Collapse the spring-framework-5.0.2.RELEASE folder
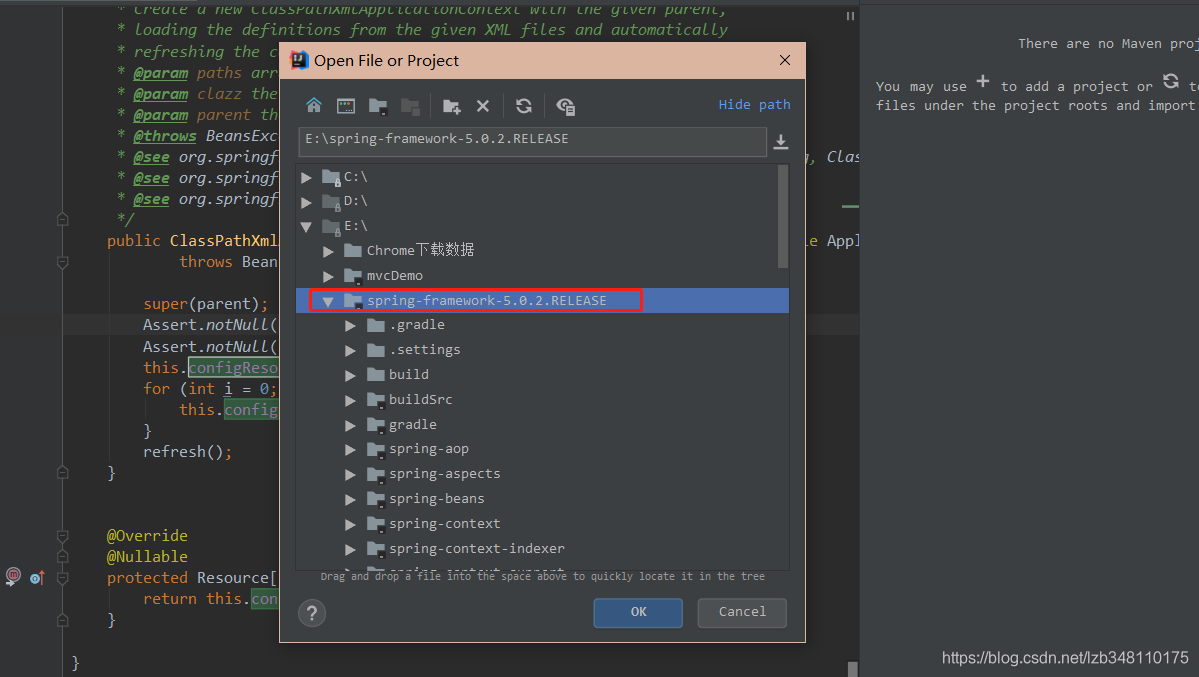1199x677 pixels. coord(328,301)
